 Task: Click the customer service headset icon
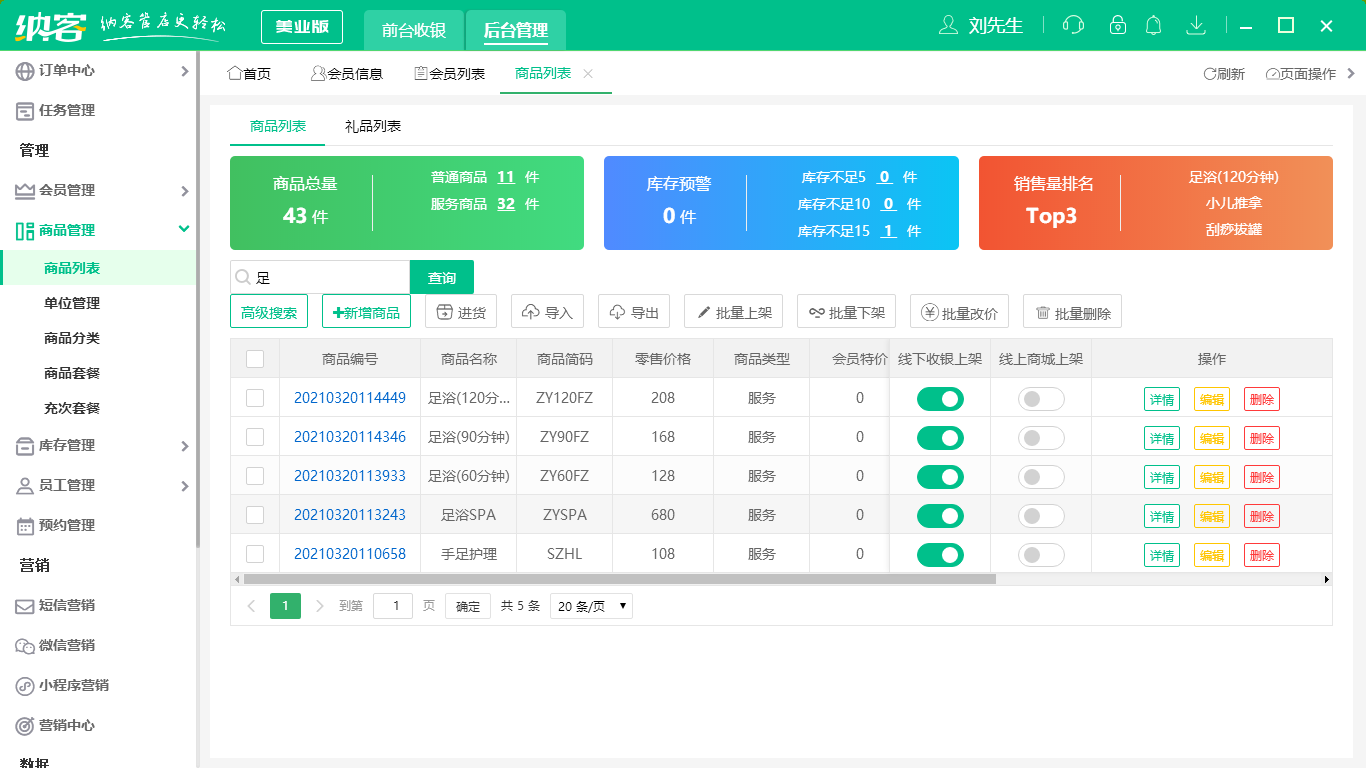(1073, 25)
